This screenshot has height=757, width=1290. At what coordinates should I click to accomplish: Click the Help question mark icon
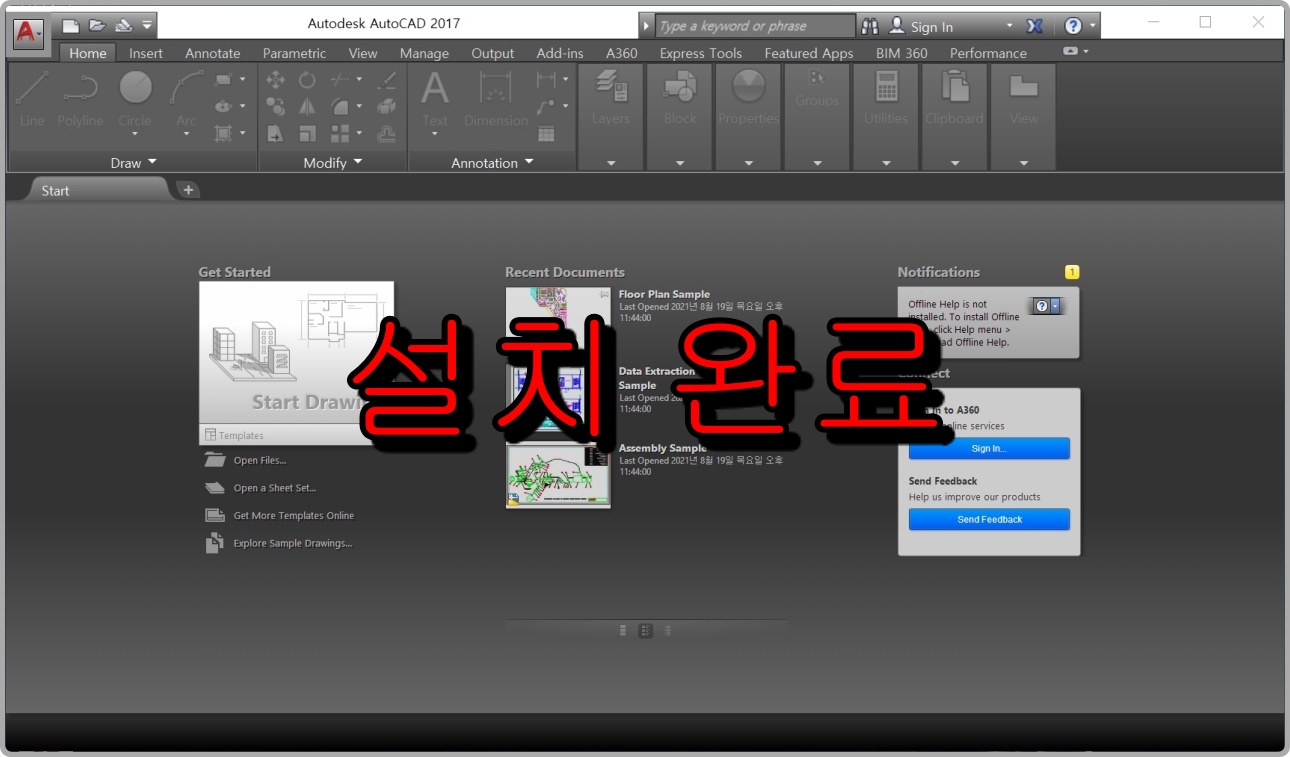tap(1073, 26)
